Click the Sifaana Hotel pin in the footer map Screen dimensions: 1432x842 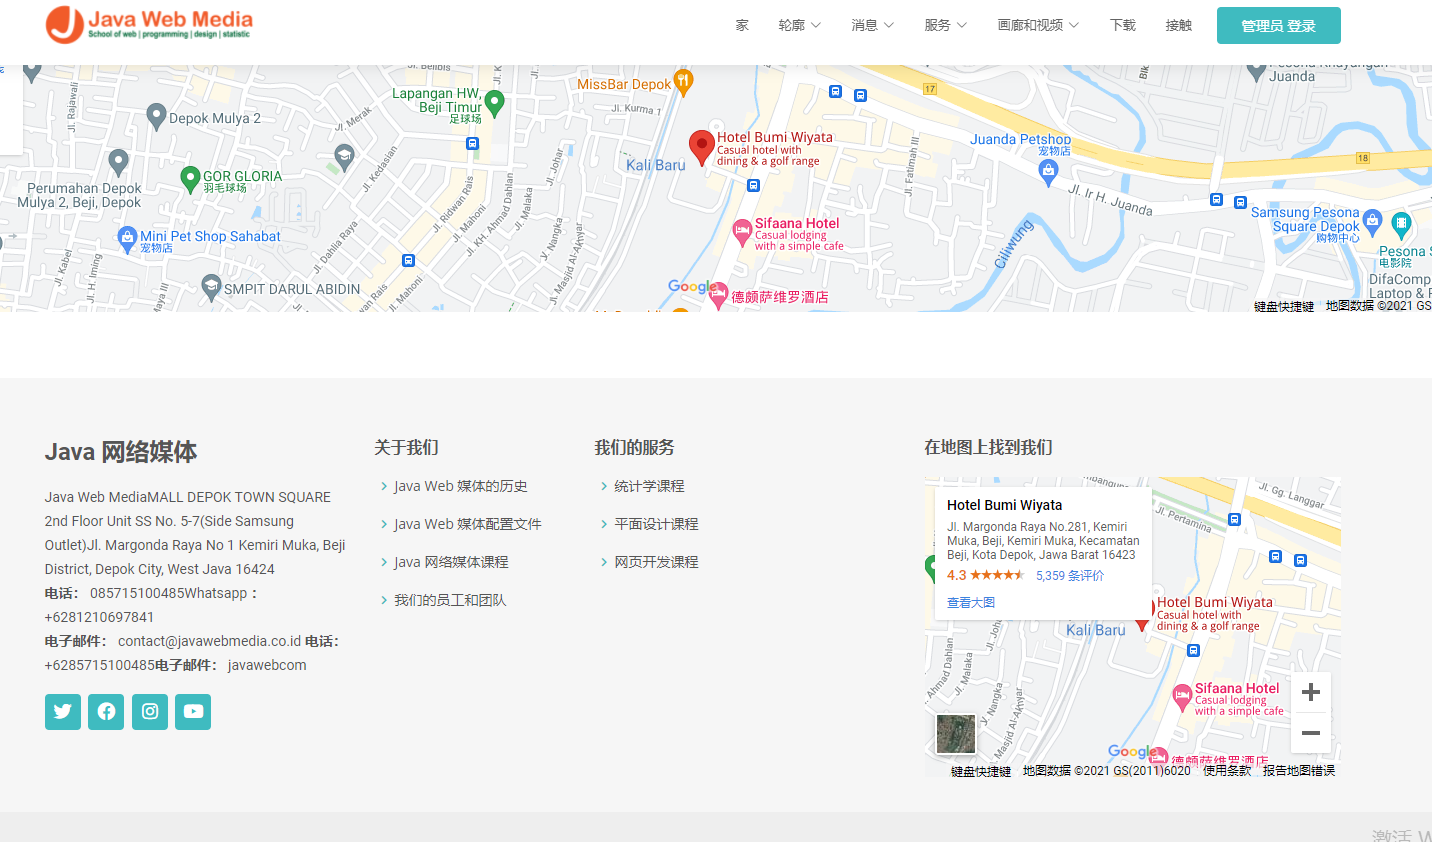coord(1182,697)
